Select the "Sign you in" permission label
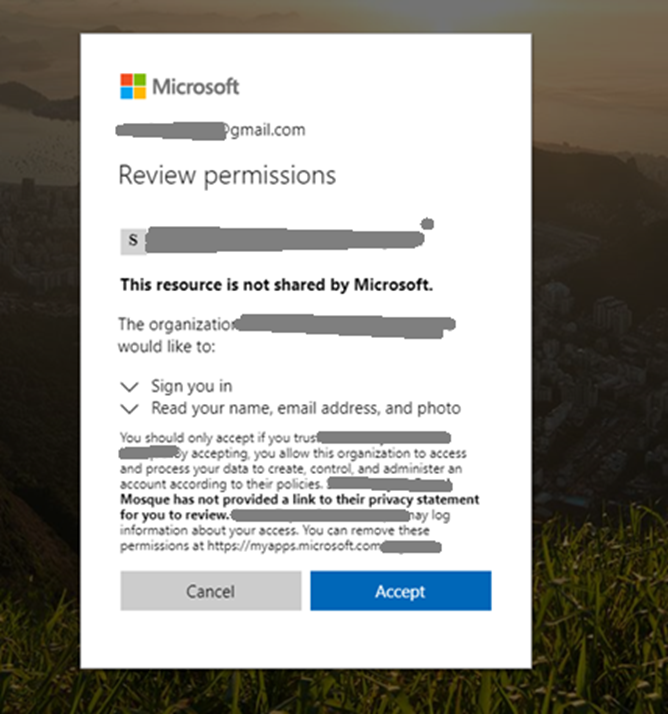The image size is (668, 714). [192, 386]
